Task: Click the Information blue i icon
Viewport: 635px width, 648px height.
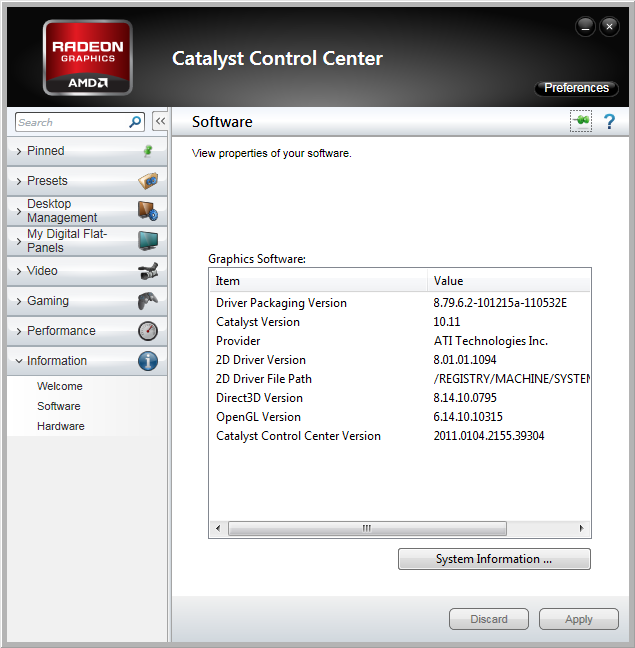Action: point(148,361)
